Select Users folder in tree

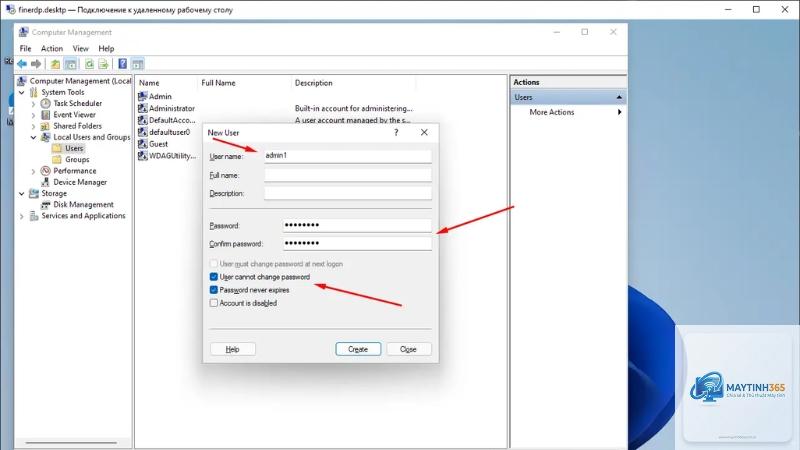[73, 148]
